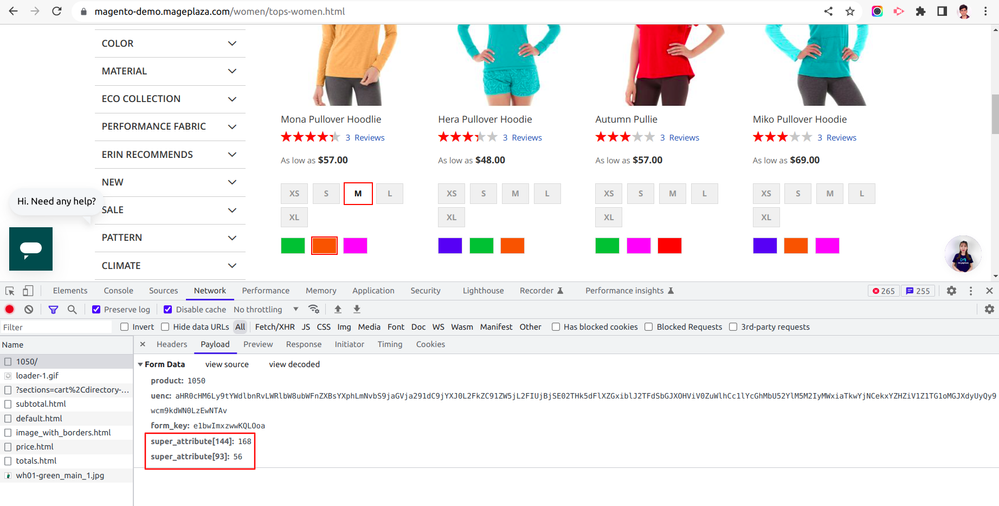This screenshot has width=999, height=506.
Task: Clear the network log
Action: pyautogui.click(x=29, y=310)
